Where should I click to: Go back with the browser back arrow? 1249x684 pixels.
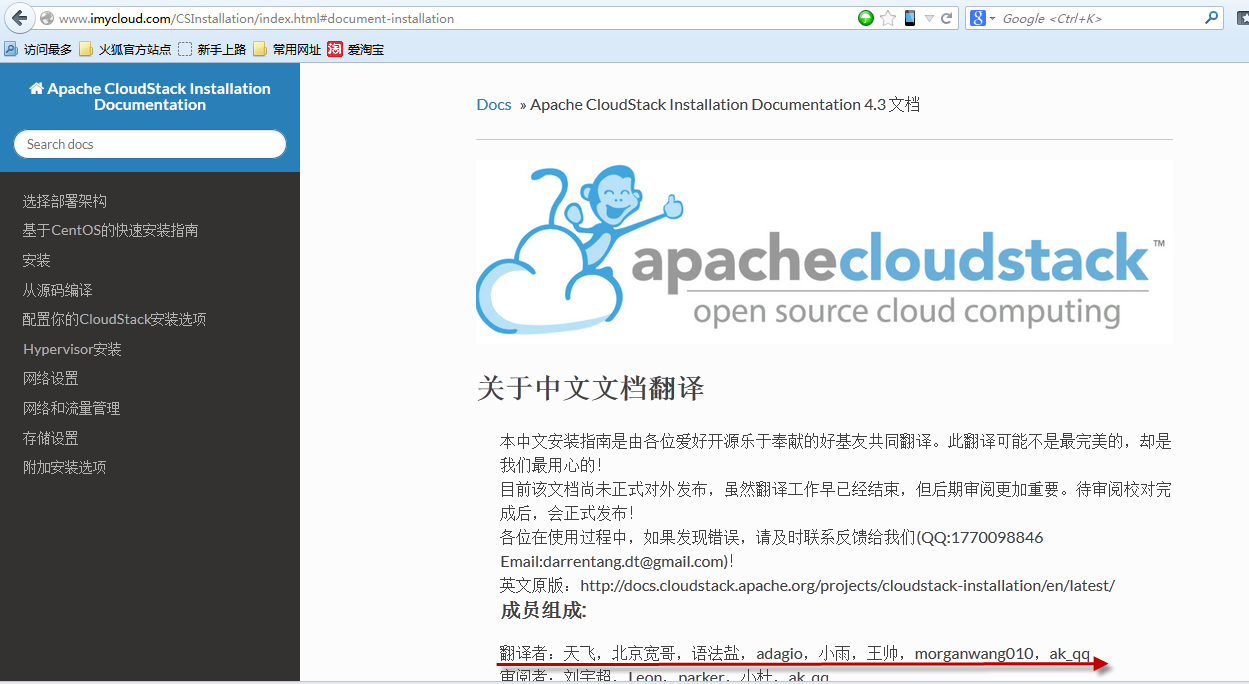pyautogui.click(x=19, y=18)
